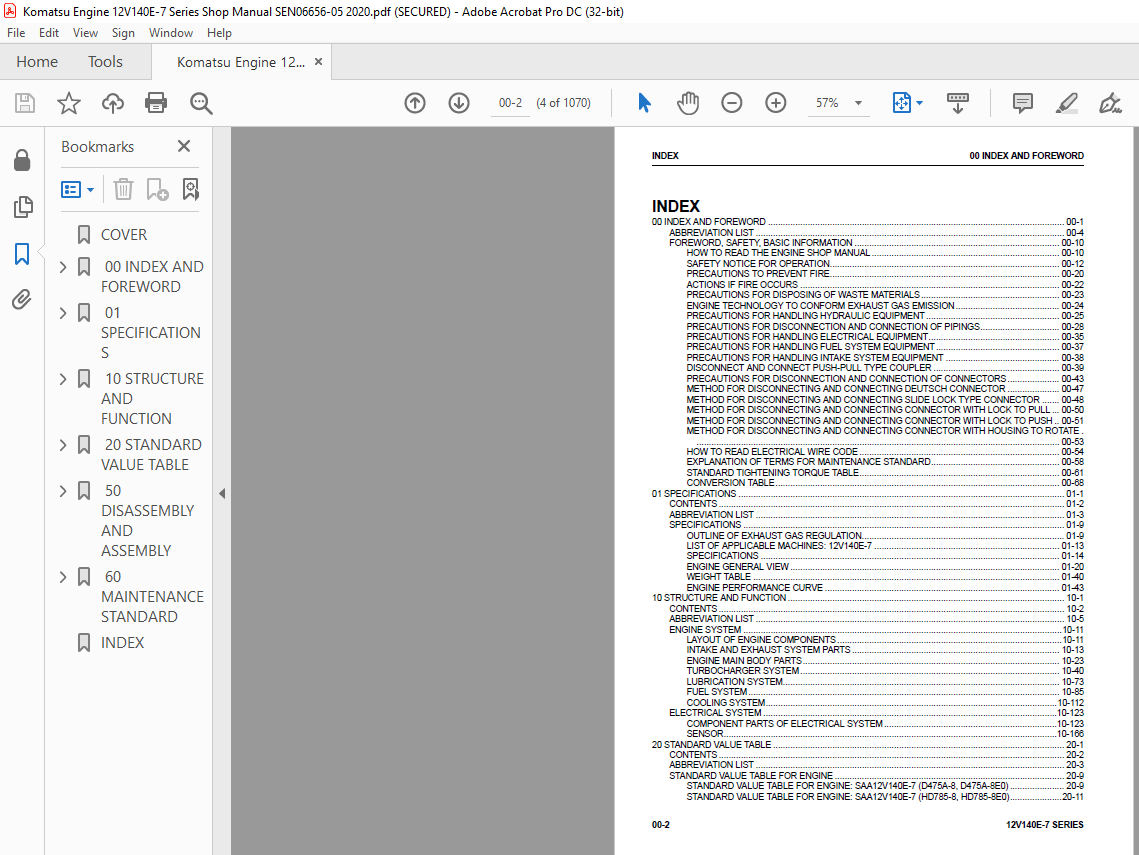
Task: Close the Bookmarks panel
Action: coord(185,147)
